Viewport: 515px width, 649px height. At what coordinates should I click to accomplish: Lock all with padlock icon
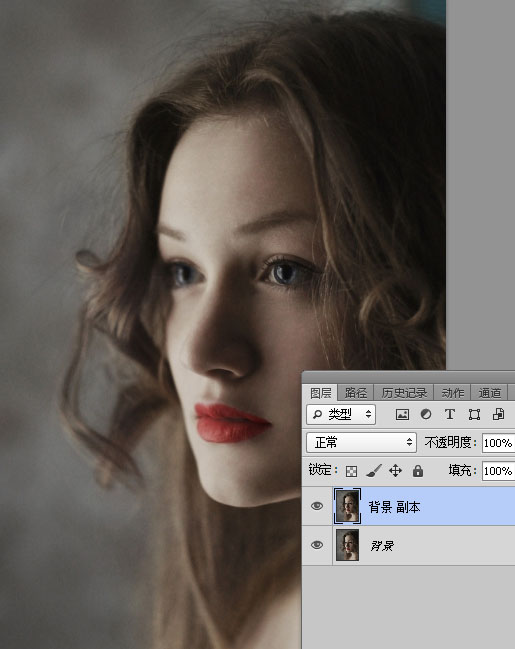(x=418, y=471)
